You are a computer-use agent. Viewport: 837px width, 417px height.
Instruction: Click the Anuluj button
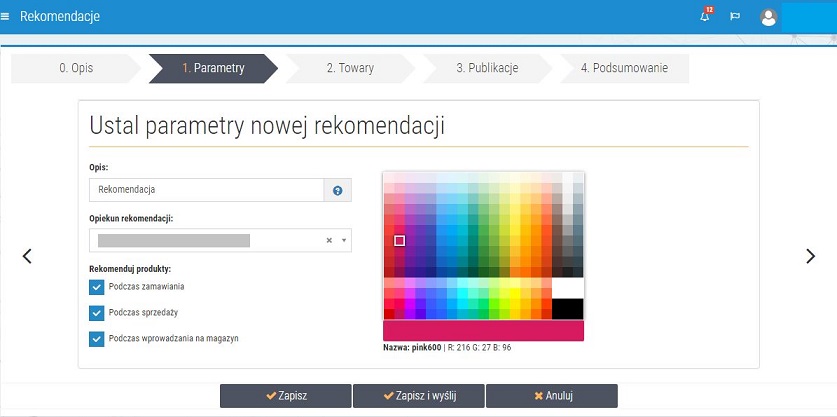point(551,396)
